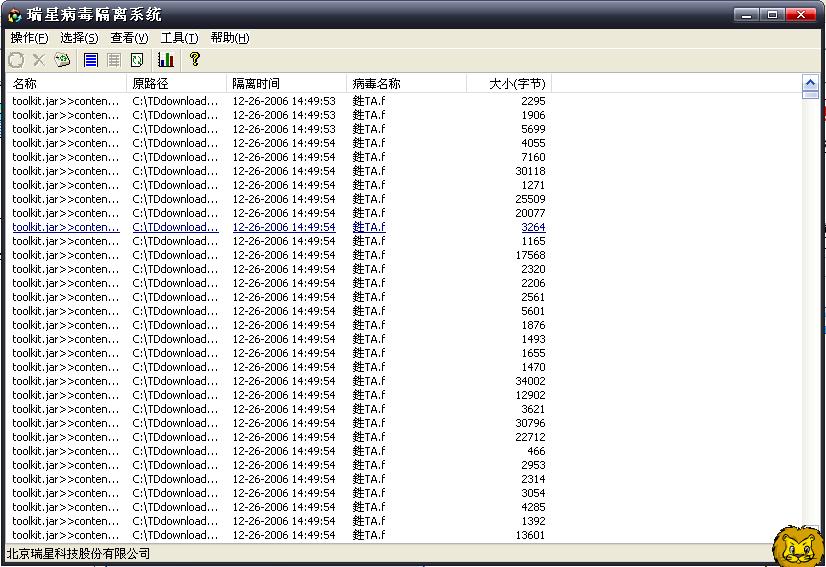Viewport: 826px width, 567px height.
Task: Select the row with size 20077
Action: pos(279,213)
